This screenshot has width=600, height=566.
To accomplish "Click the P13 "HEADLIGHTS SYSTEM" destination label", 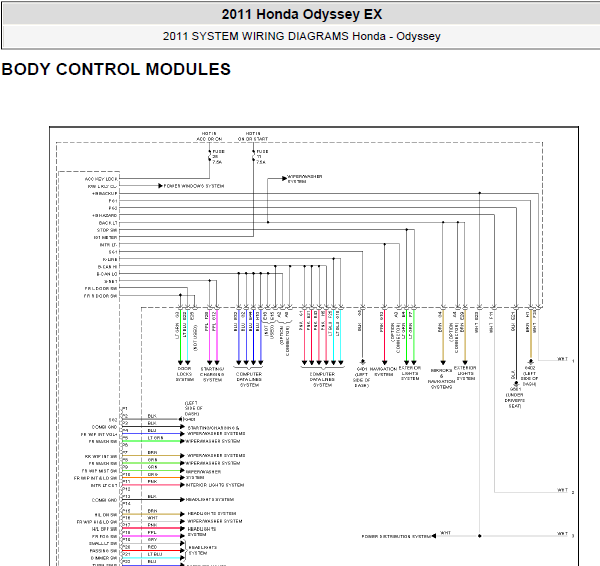I will click(x=210, y=499).
